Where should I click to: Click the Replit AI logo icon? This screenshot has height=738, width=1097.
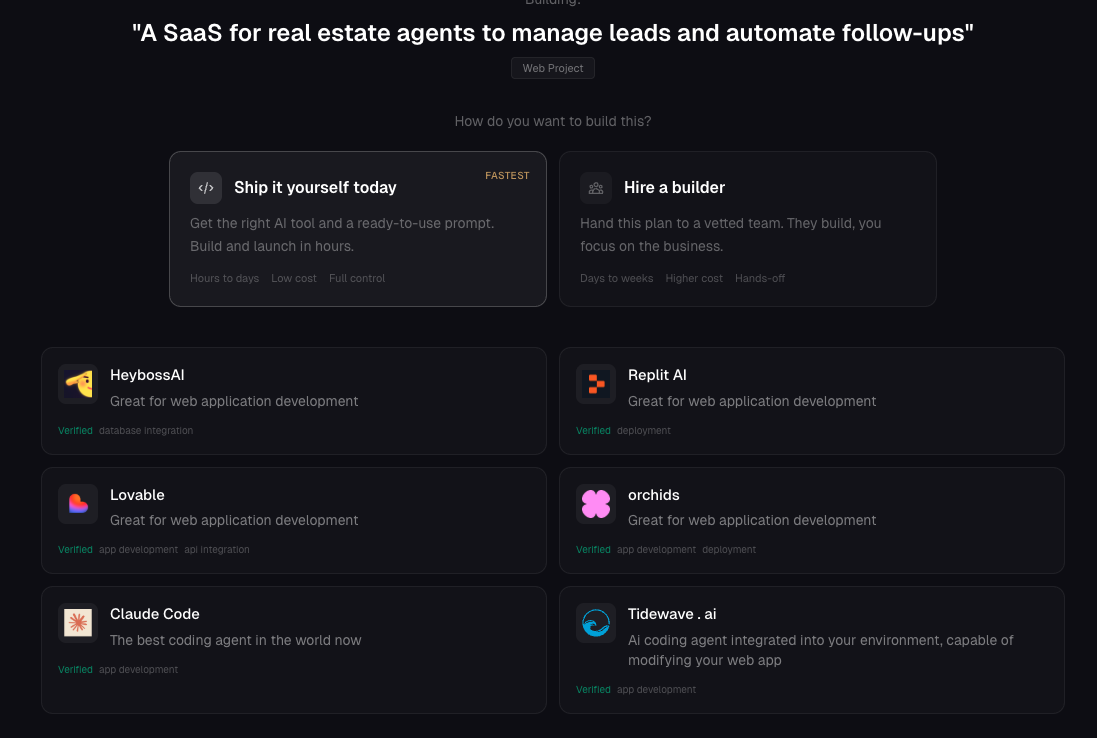[596, 384]
